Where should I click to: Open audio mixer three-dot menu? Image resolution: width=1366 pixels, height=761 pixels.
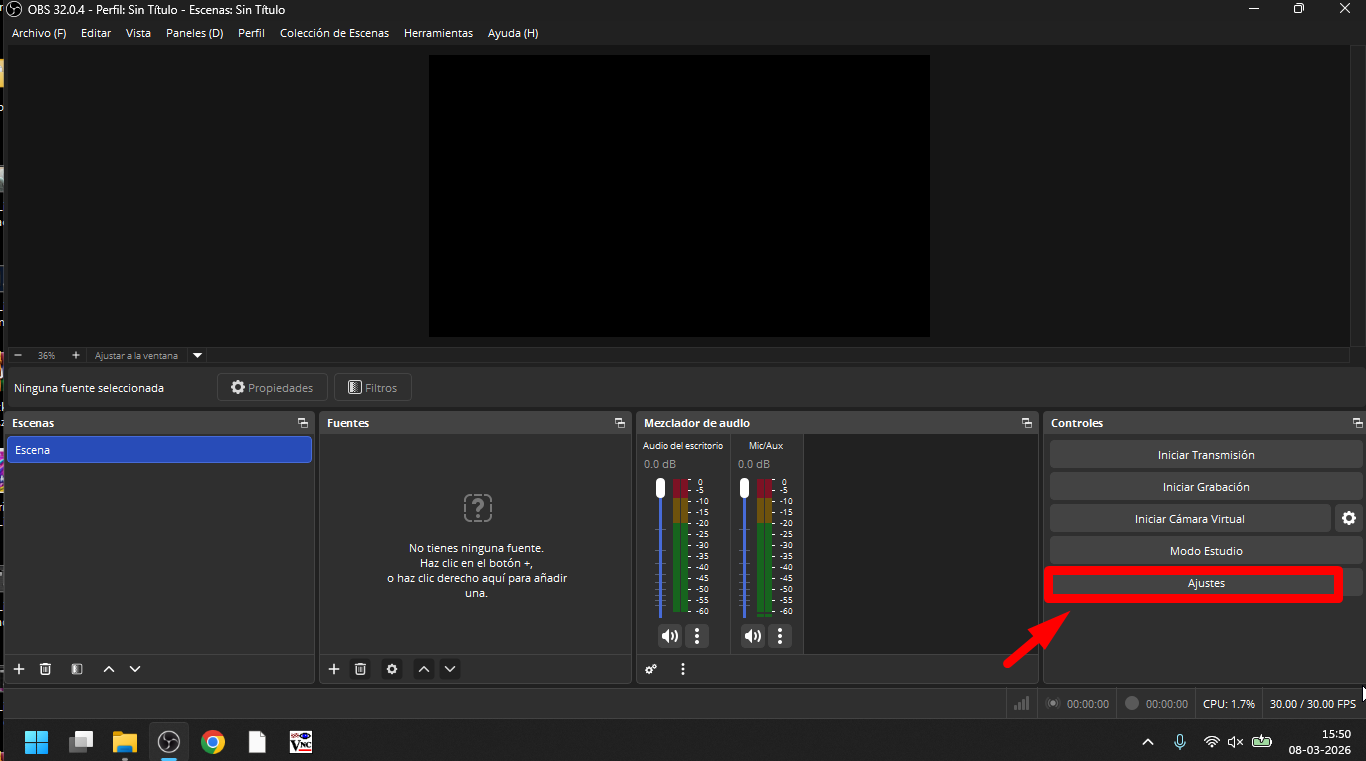tap(683, 669)
